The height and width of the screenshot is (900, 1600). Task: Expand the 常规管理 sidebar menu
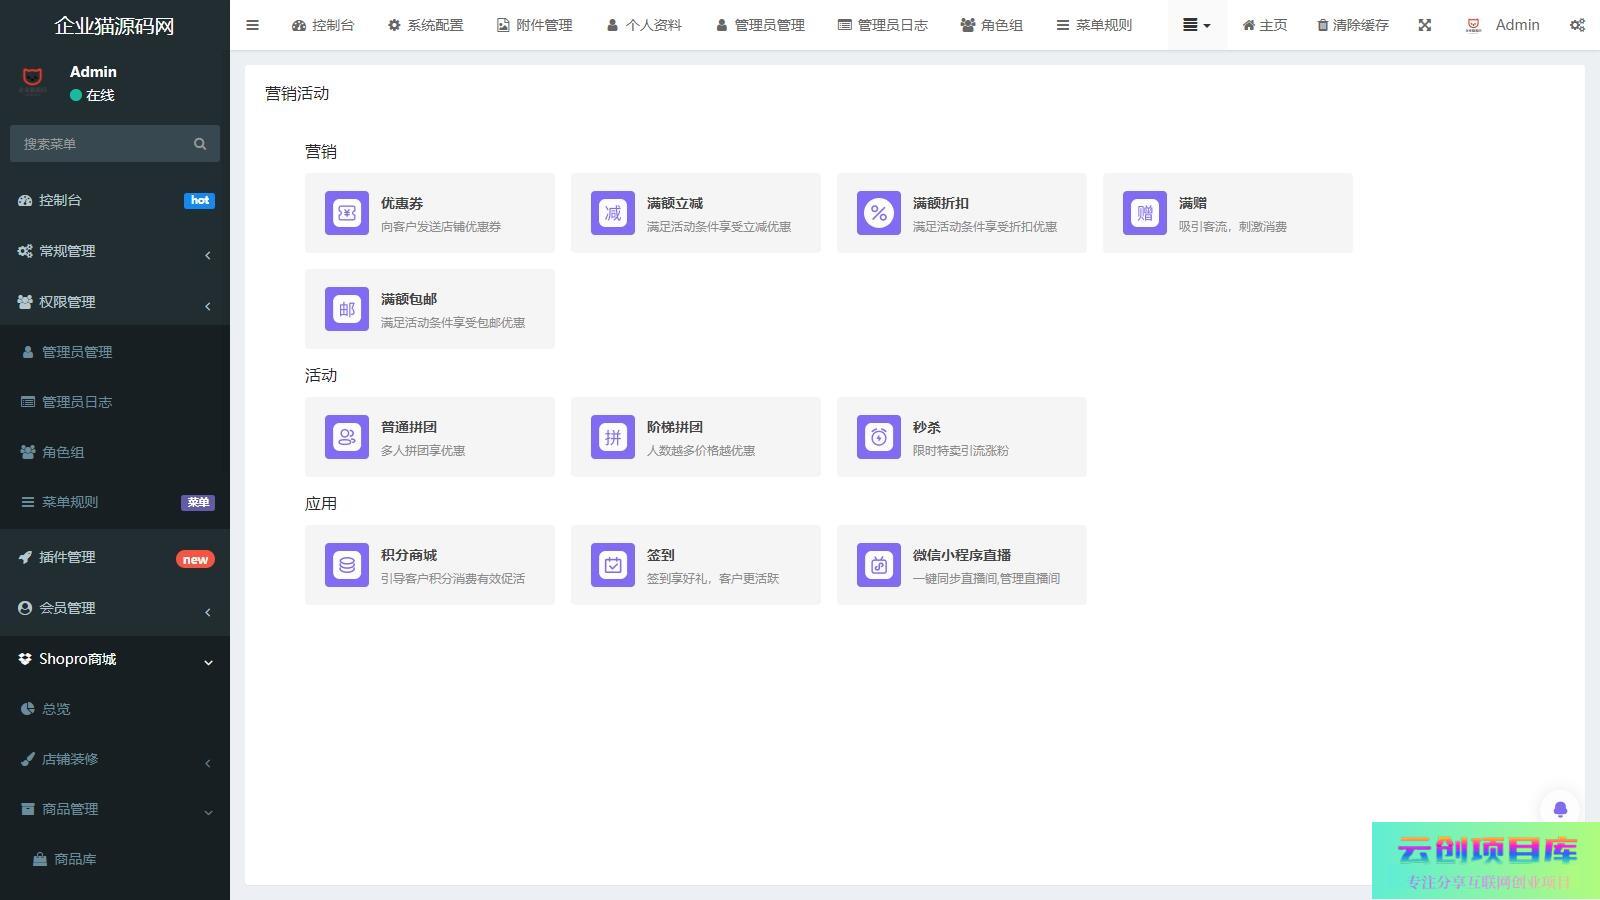pyautogui.click(x=115, y=251)
